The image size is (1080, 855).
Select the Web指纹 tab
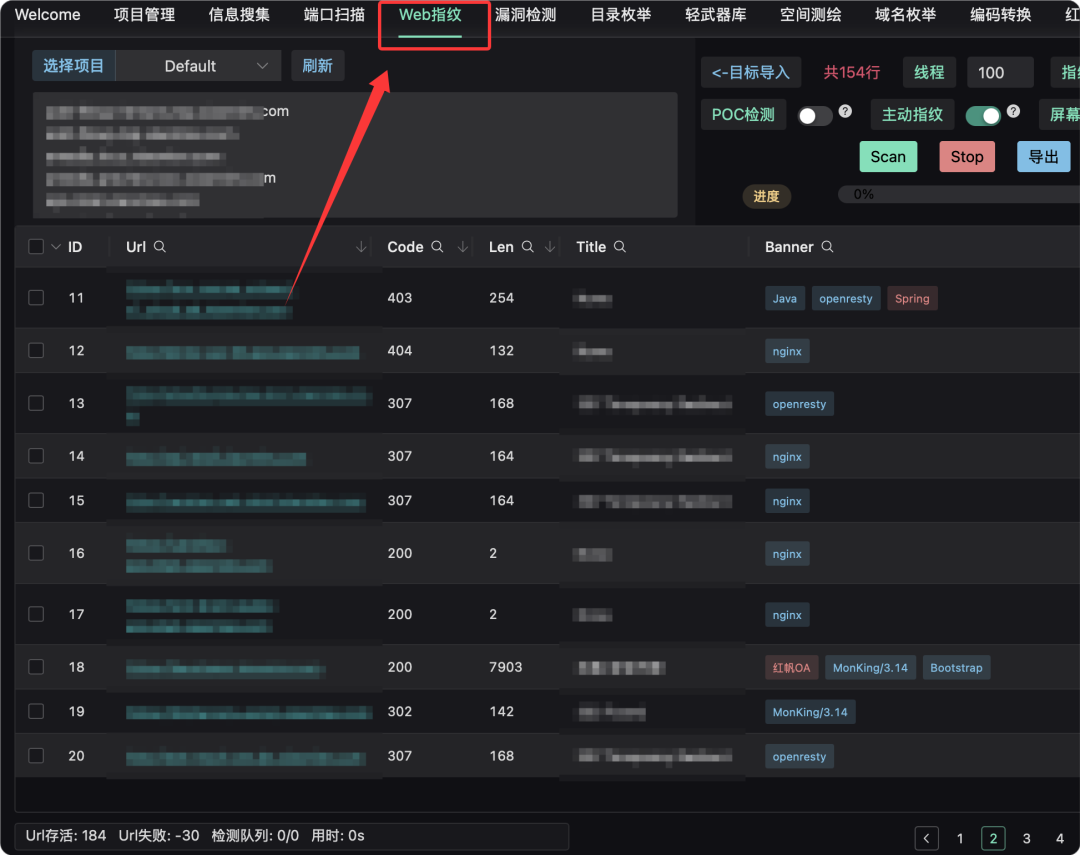[x=430, y=14]
